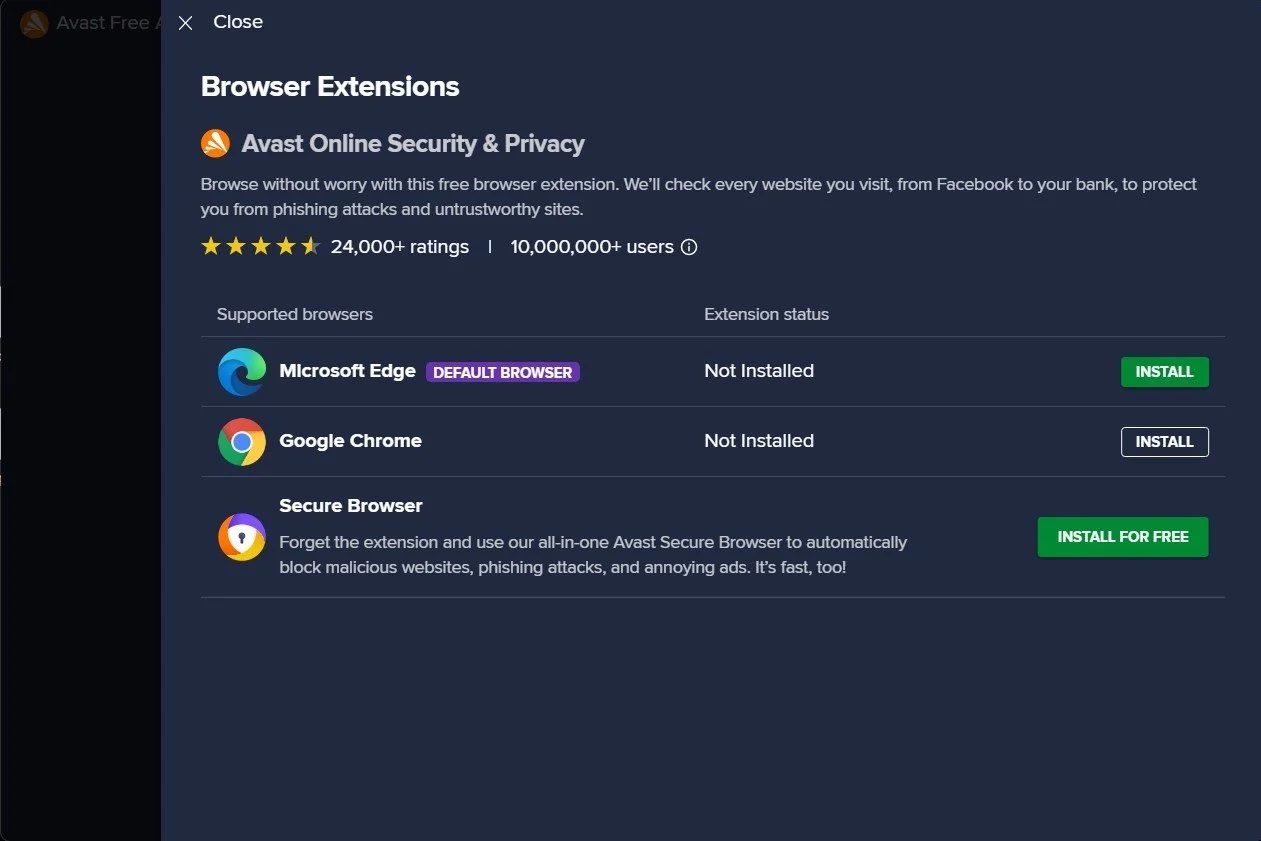Click the Avast Free Antivirus logo in the sidebar

33,23
